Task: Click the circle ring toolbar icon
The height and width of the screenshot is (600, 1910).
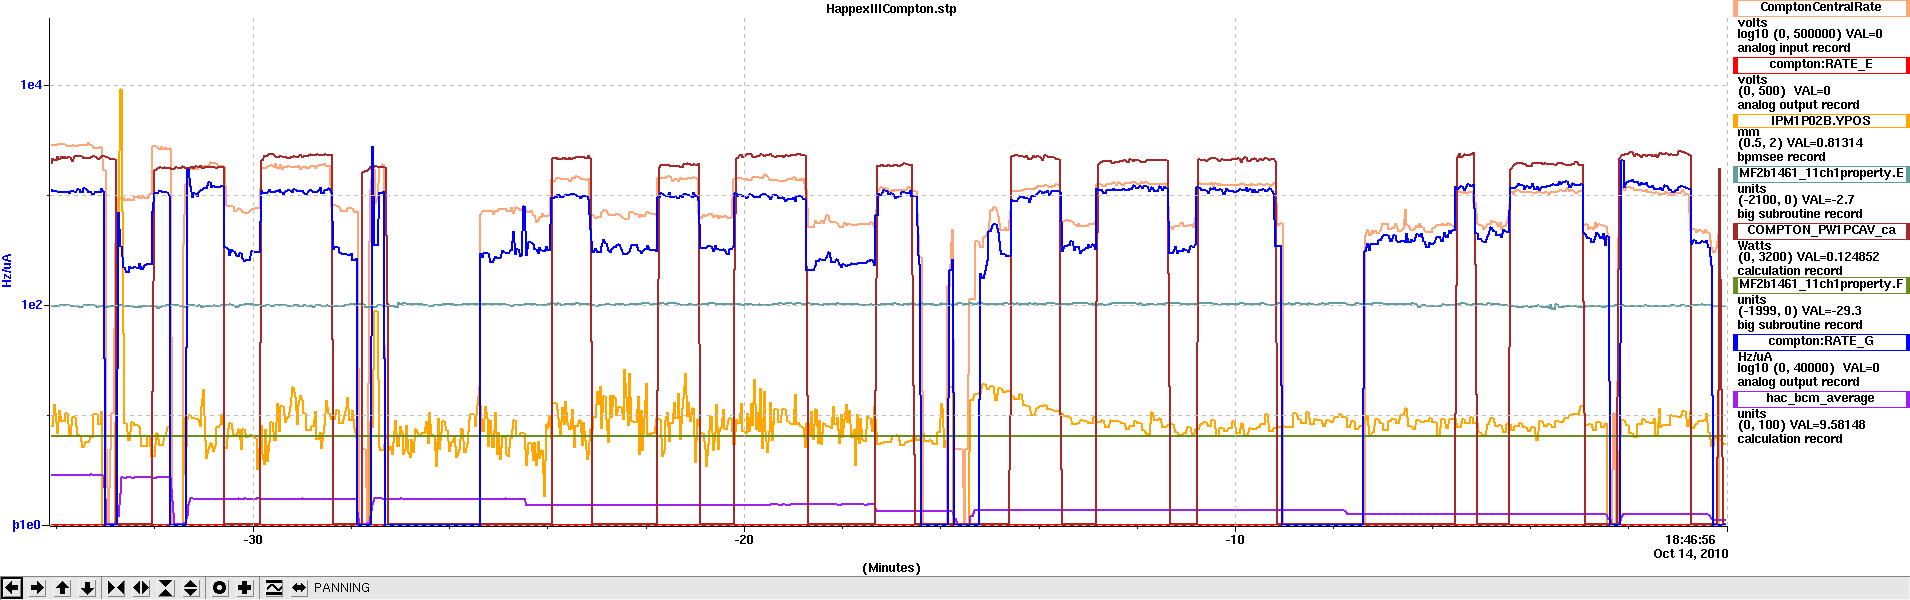Action: 220,588
